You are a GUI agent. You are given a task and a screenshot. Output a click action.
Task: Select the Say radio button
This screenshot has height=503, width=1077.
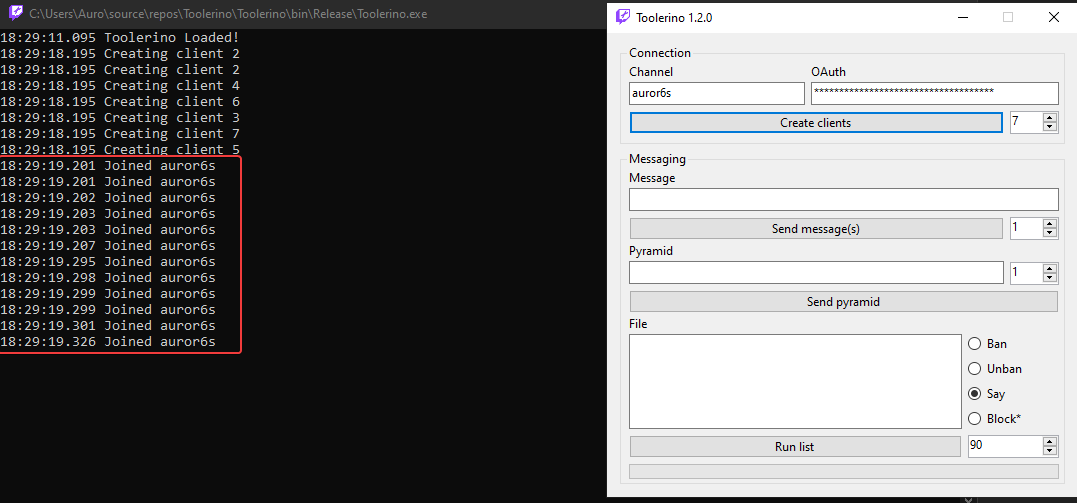[974, 394]
